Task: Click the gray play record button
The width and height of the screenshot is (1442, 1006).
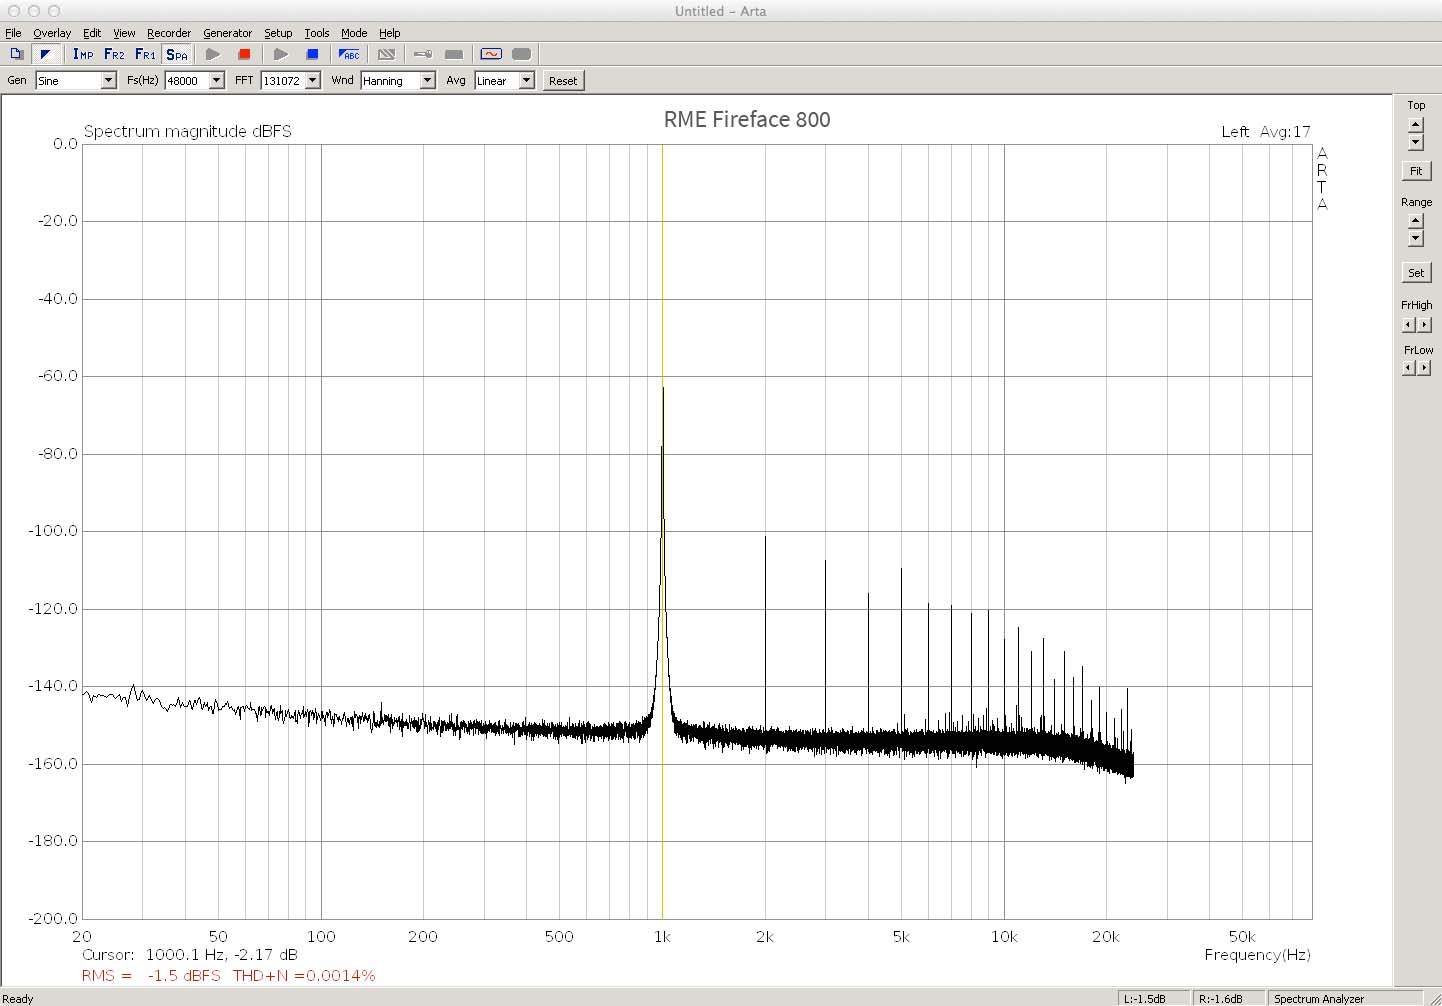Action: tap(213, 54)
